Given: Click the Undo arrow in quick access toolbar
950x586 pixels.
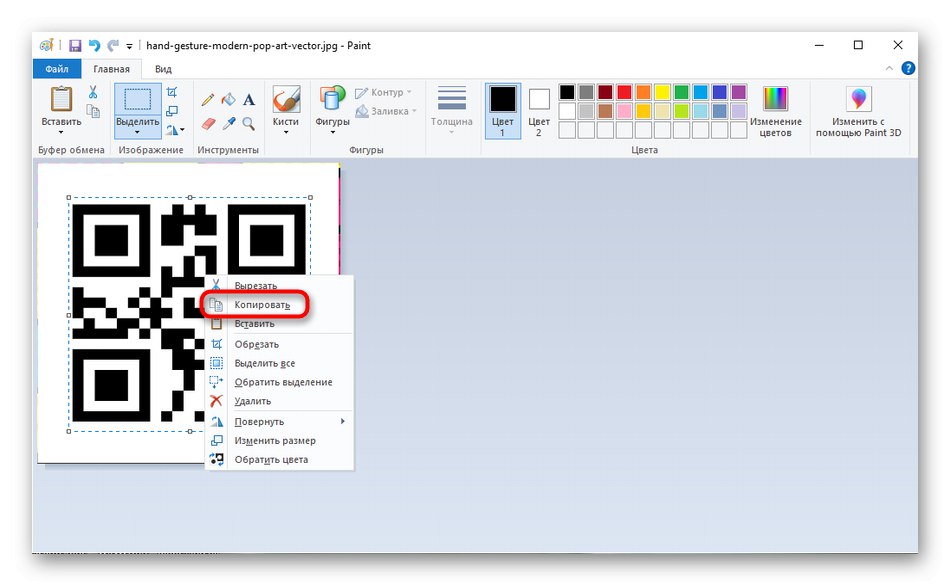Looking at the screenshot, I should 94,45.
